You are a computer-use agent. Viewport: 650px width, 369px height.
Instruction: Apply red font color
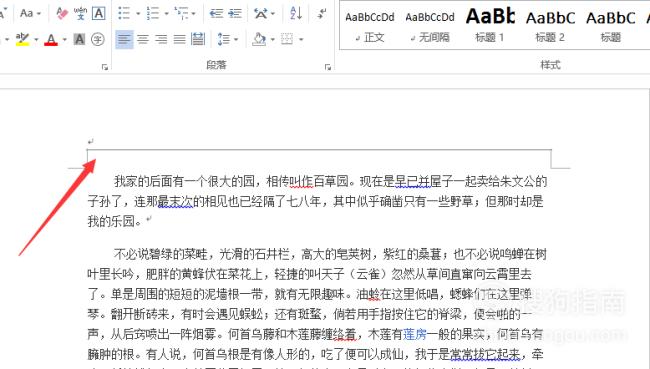pyautogui.click(x=51, y=39)
